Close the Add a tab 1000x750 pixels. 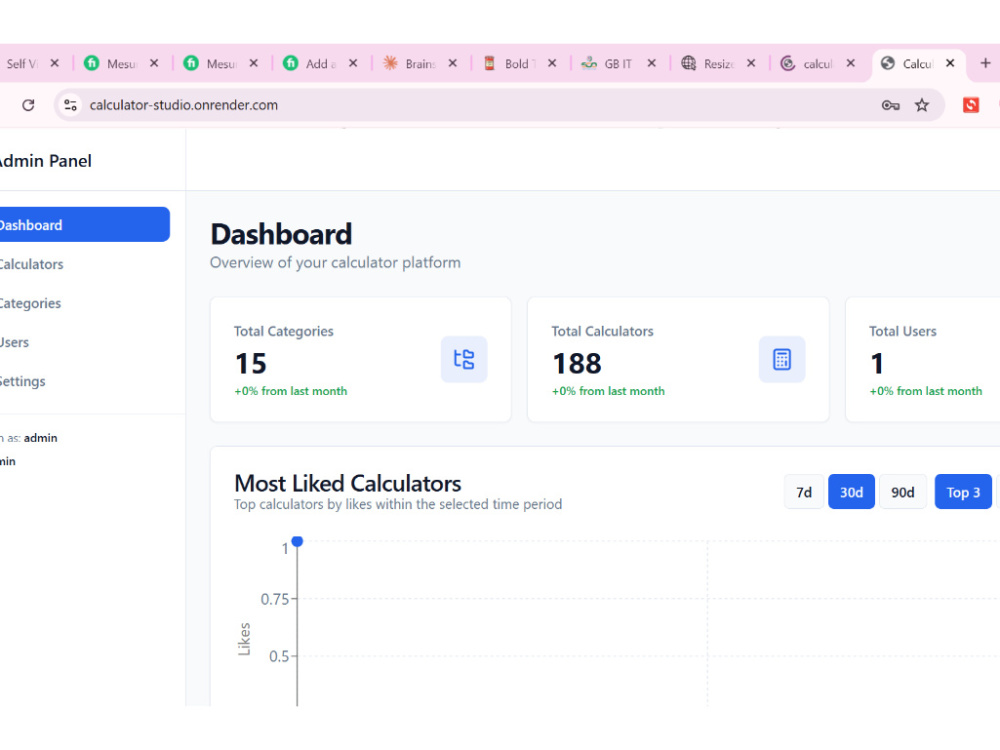[x=353, y=63]
